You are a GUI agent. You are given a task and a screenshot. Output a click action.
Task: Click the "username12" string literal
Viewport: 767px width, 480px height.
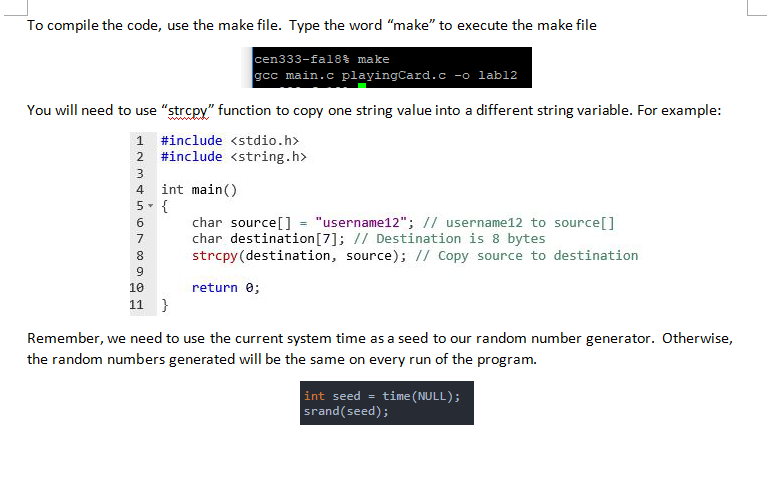point(361,223)
